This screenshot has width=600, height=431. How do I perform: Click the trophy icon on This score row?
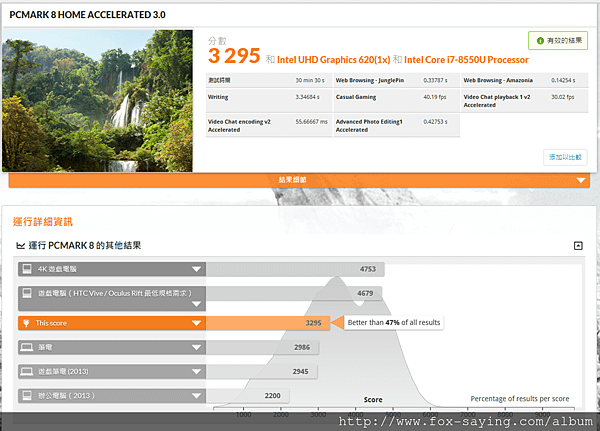click(26, 323)
